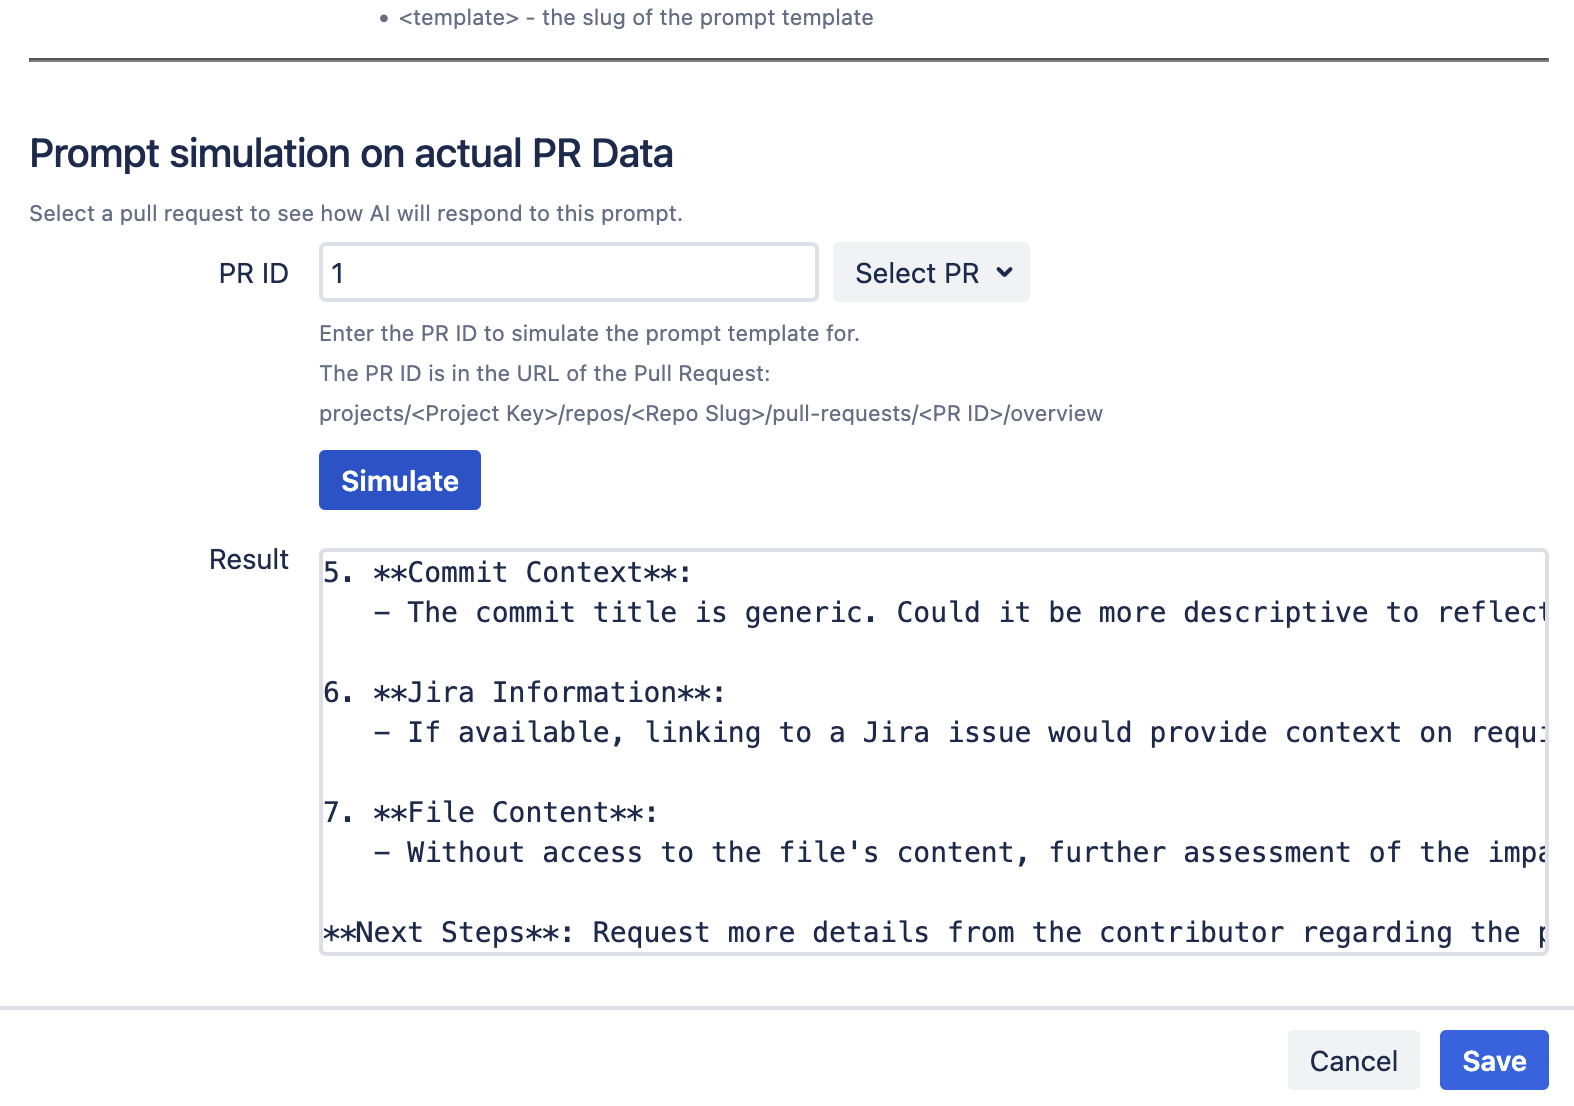Click the Next Steps line in Result

pos(930,933)
